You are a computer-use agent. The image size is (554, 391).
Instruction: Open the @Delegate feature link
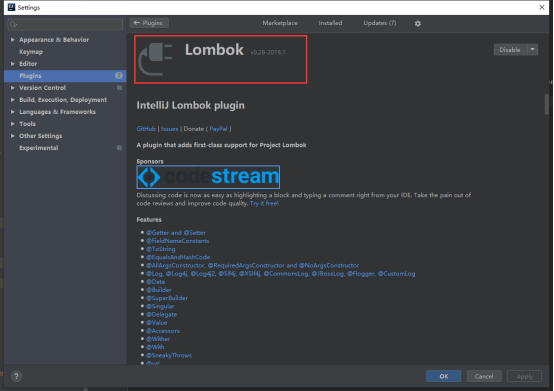coord(161,314)
